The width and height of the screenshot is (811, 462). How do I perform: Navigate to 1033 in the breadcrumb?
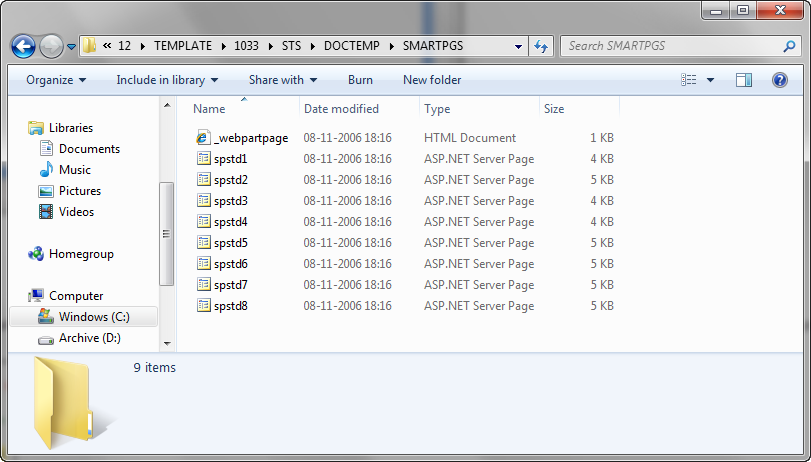(246, 46)
